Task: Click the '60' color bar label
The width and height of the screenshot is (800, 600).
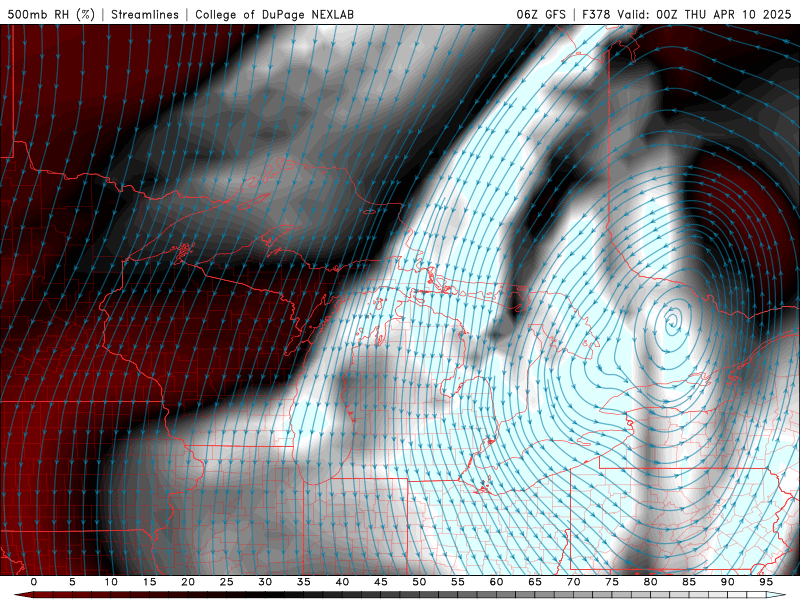Action: click(x=496, y=582)
